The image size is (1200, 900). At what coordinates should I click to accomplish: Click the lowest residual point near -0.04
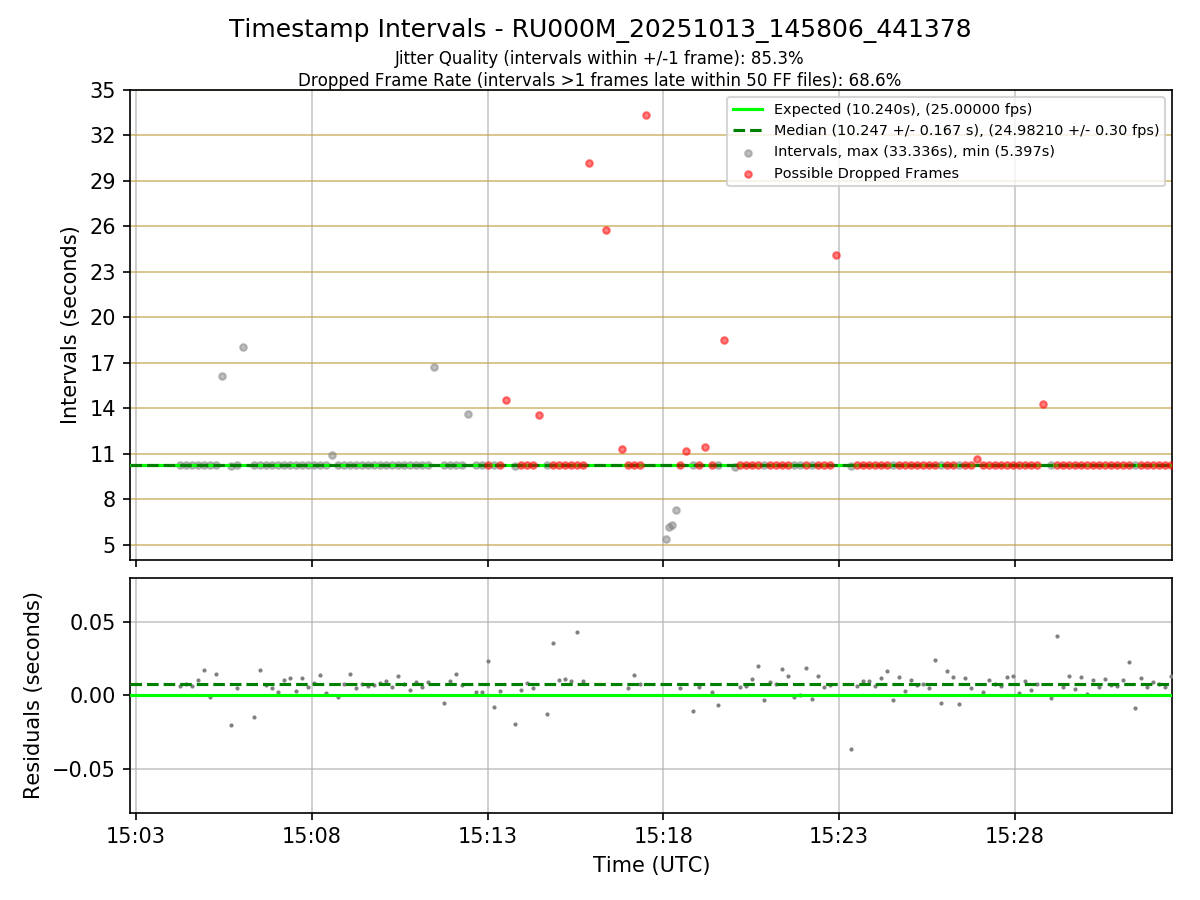(851, 749)
